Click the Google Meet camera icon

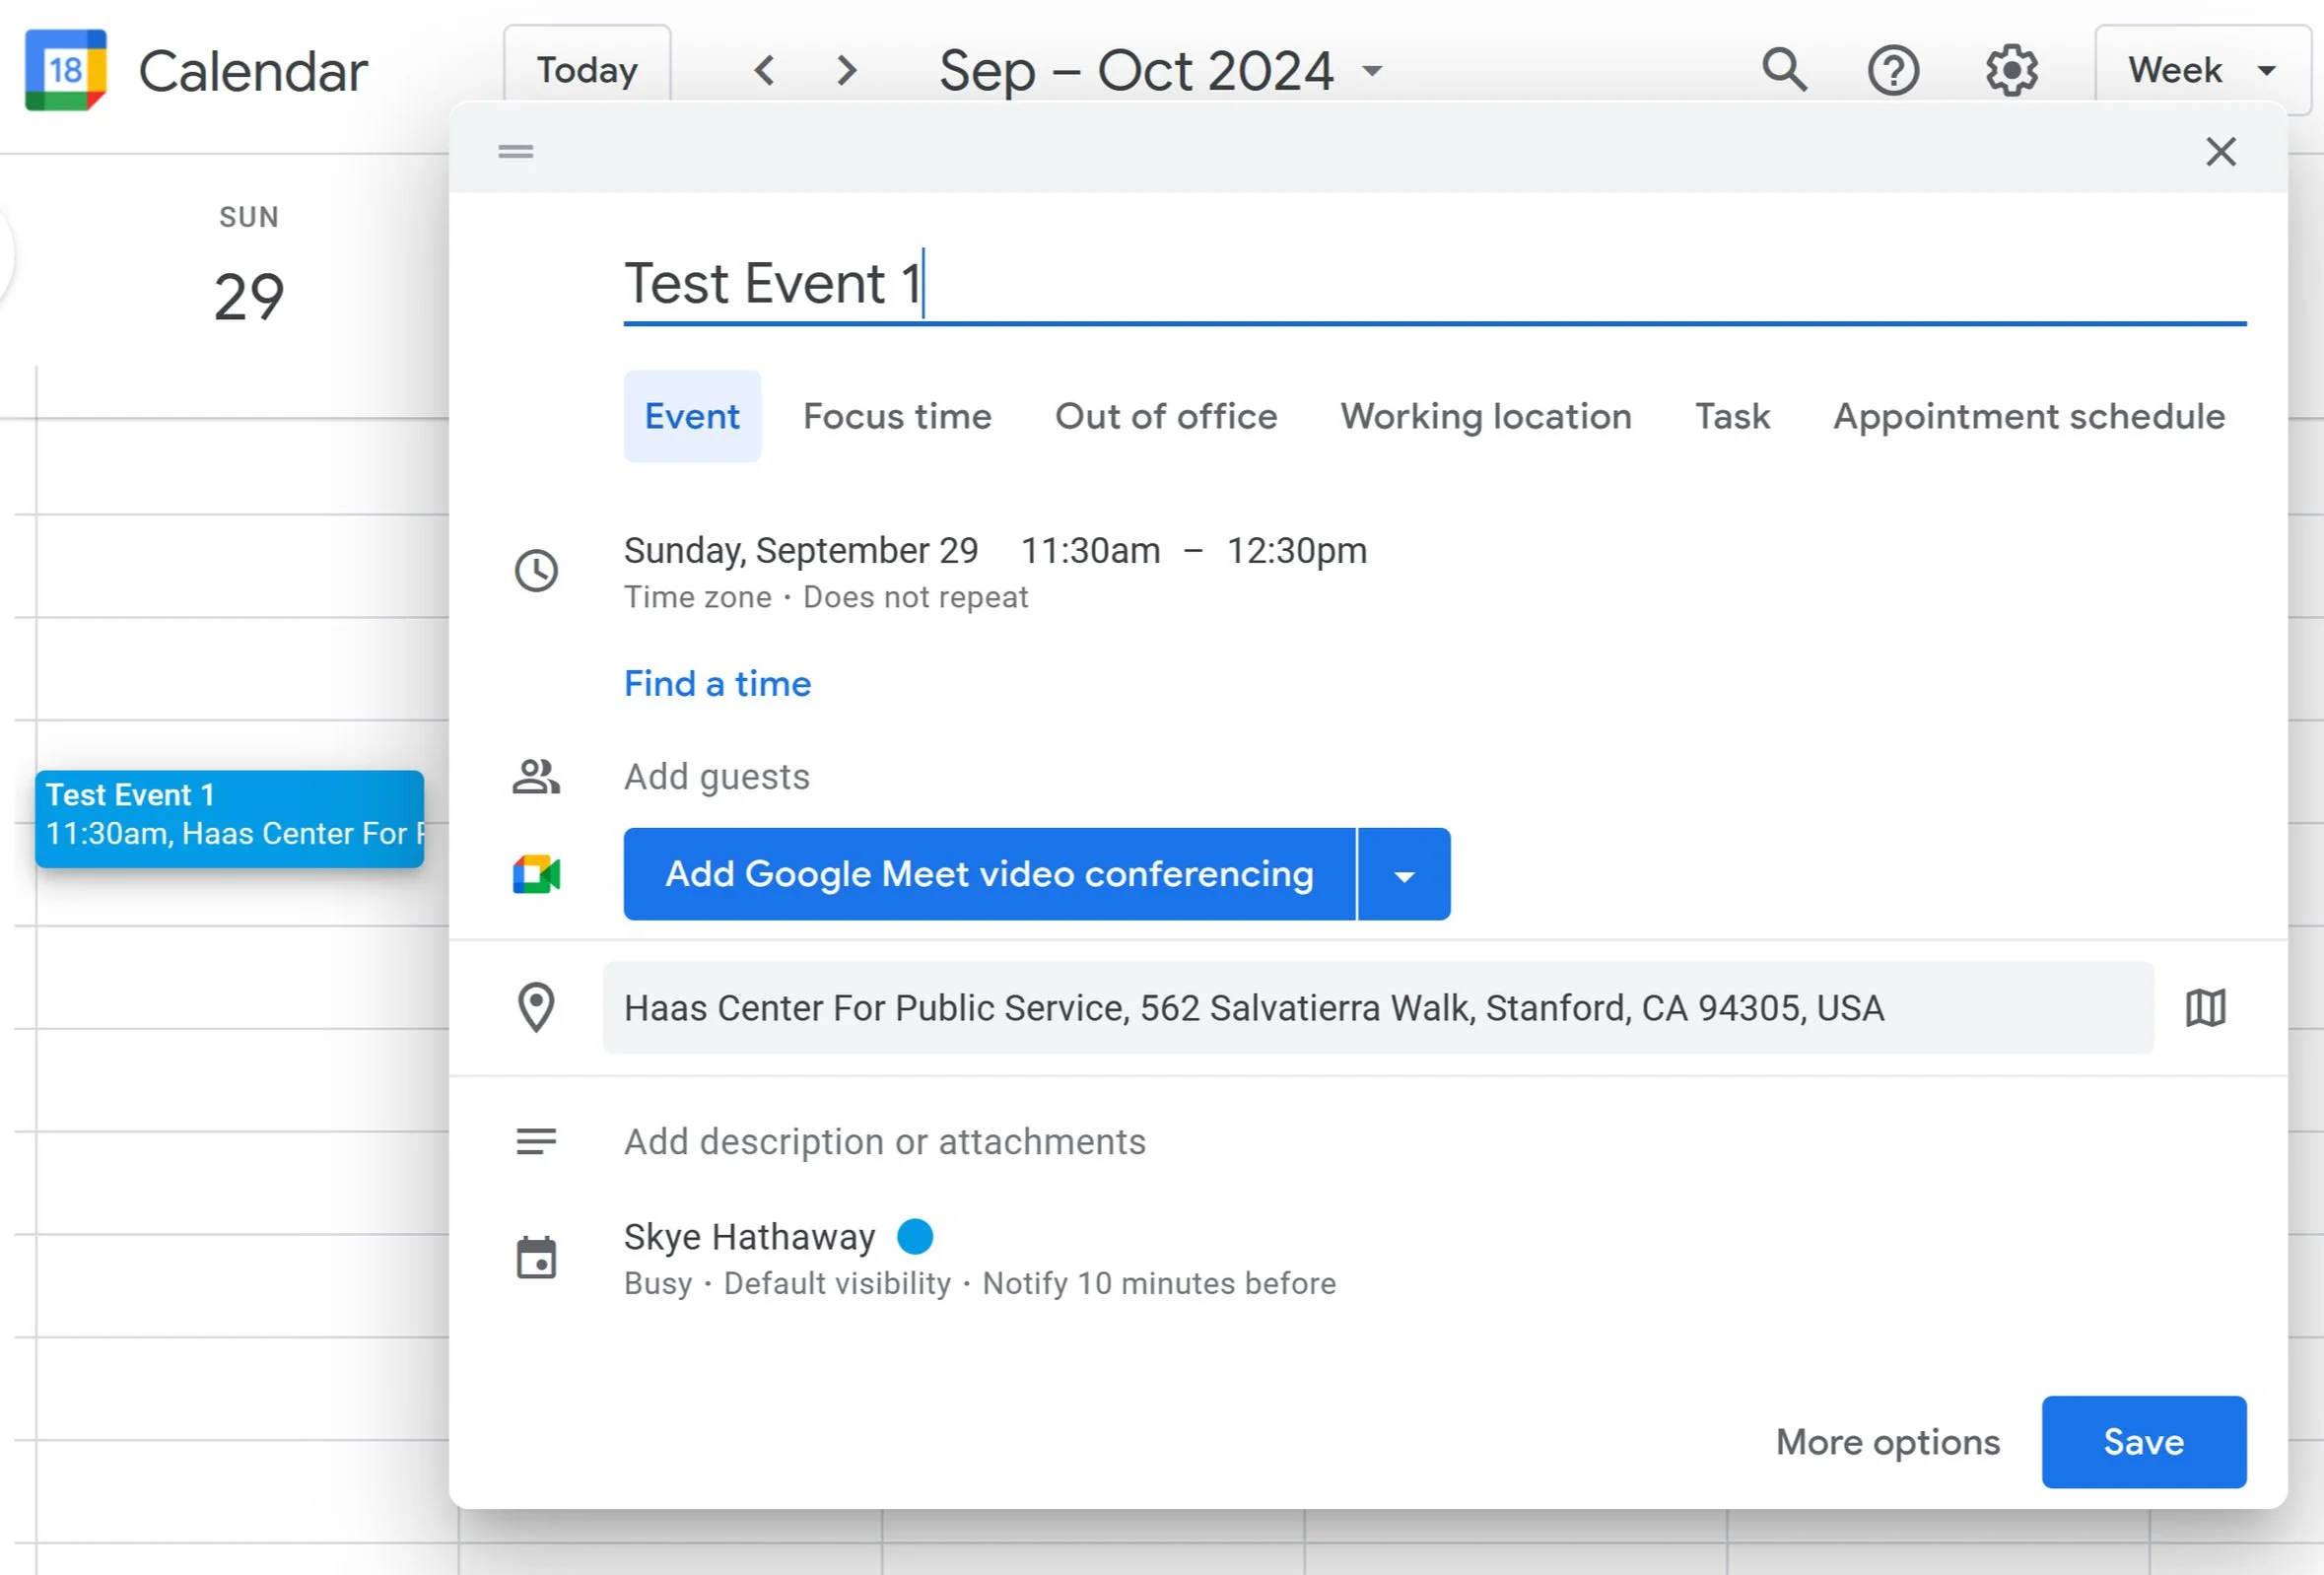pos(537,874)
